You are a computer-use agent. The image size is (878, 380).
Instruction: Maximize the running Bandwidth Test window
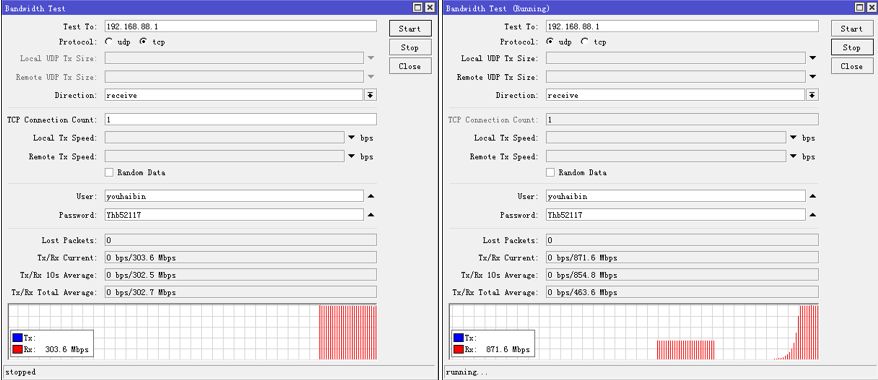(x=860, y=8)
